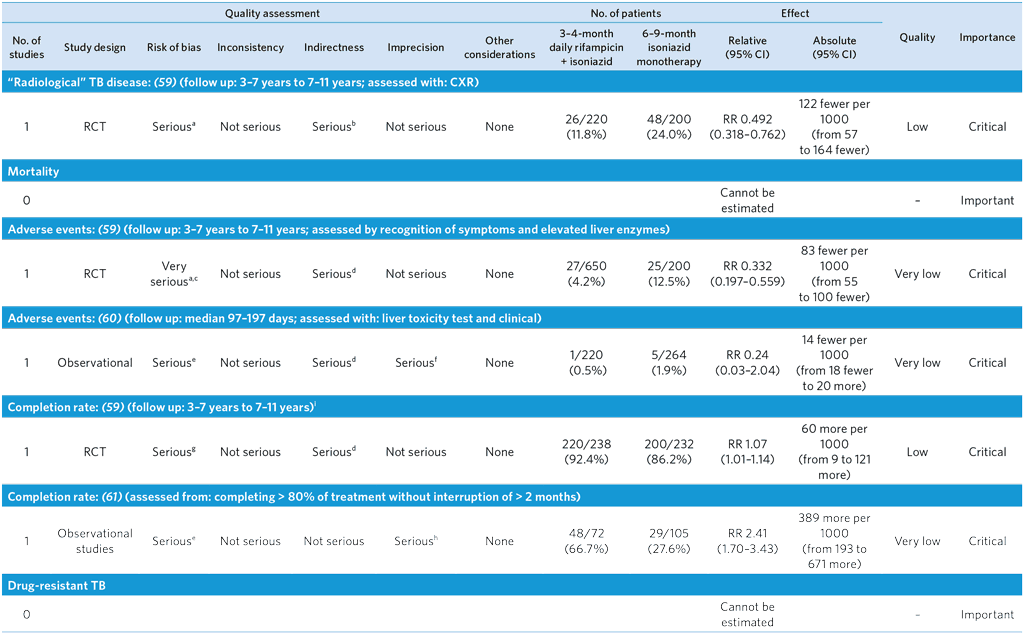Click the "3–4-month daily rifampicin + isoniazid" header

pyautogui.click(x=586, y=48)
